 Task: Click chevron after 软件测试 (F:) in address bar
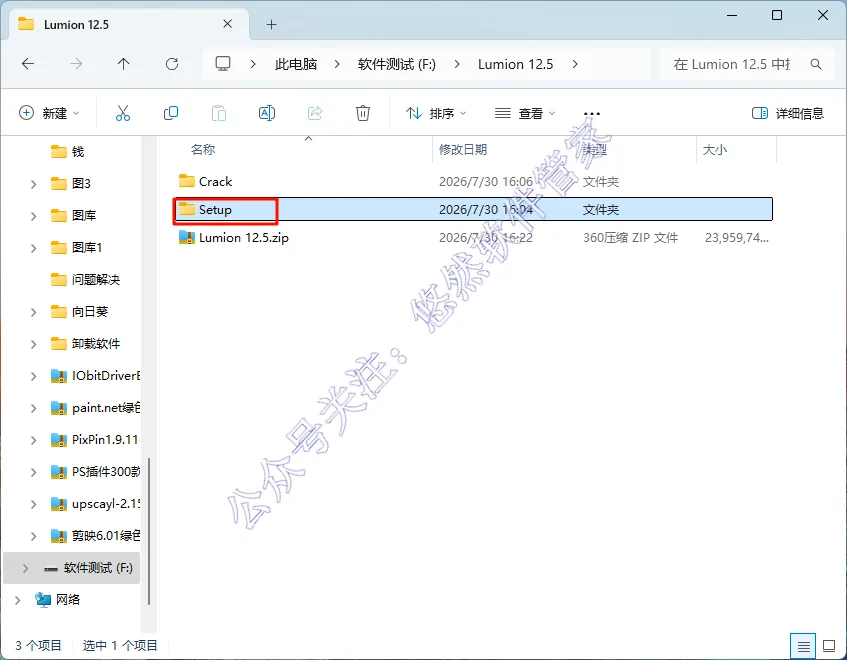pos(457,64)
